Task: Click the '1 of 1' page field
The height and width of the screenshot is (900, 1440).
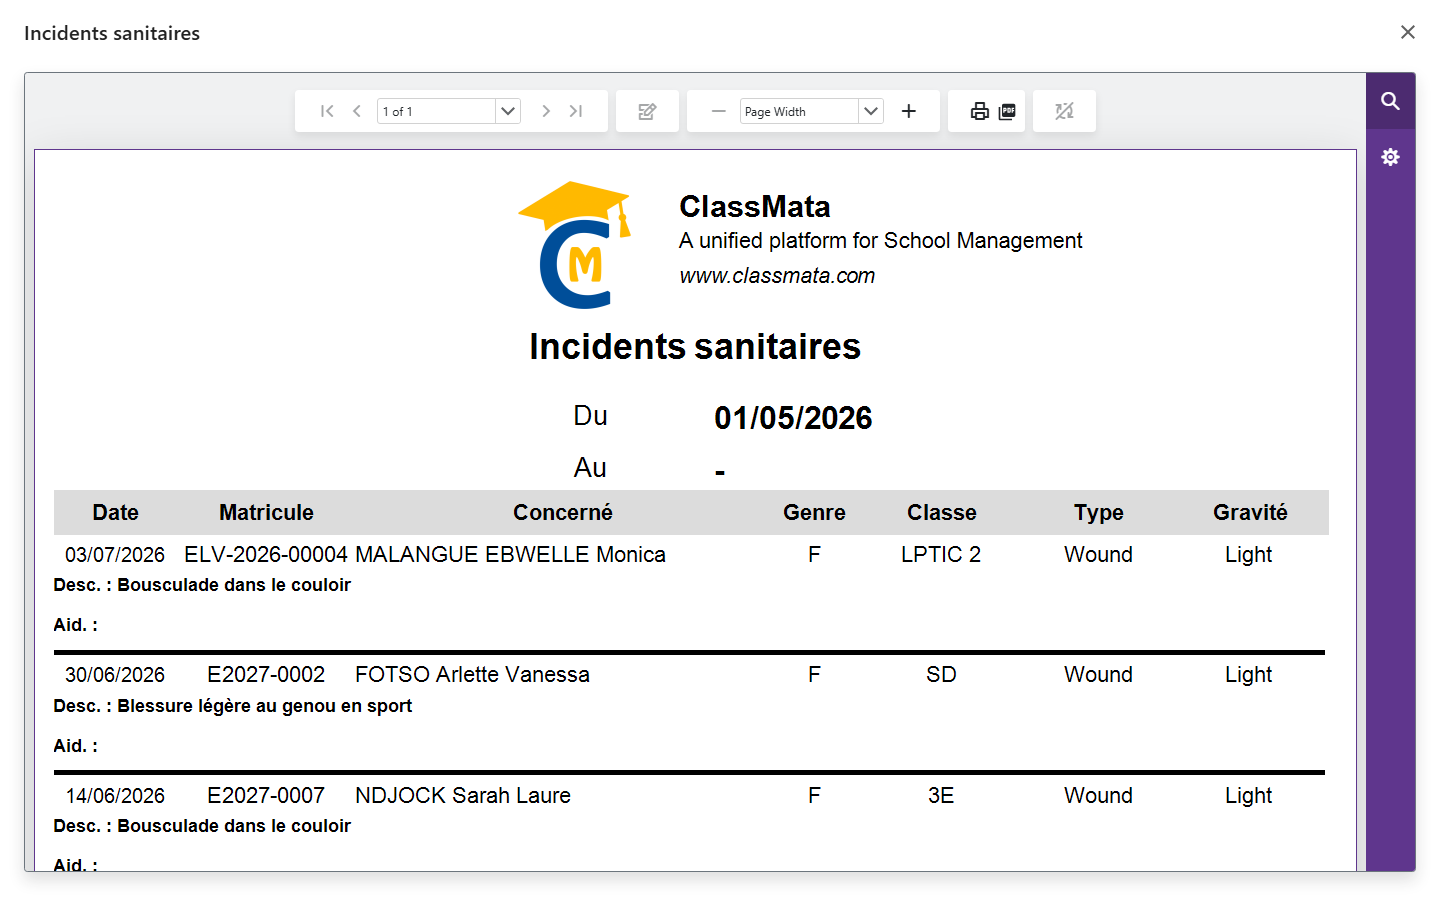Action: (x=436, y=111)
